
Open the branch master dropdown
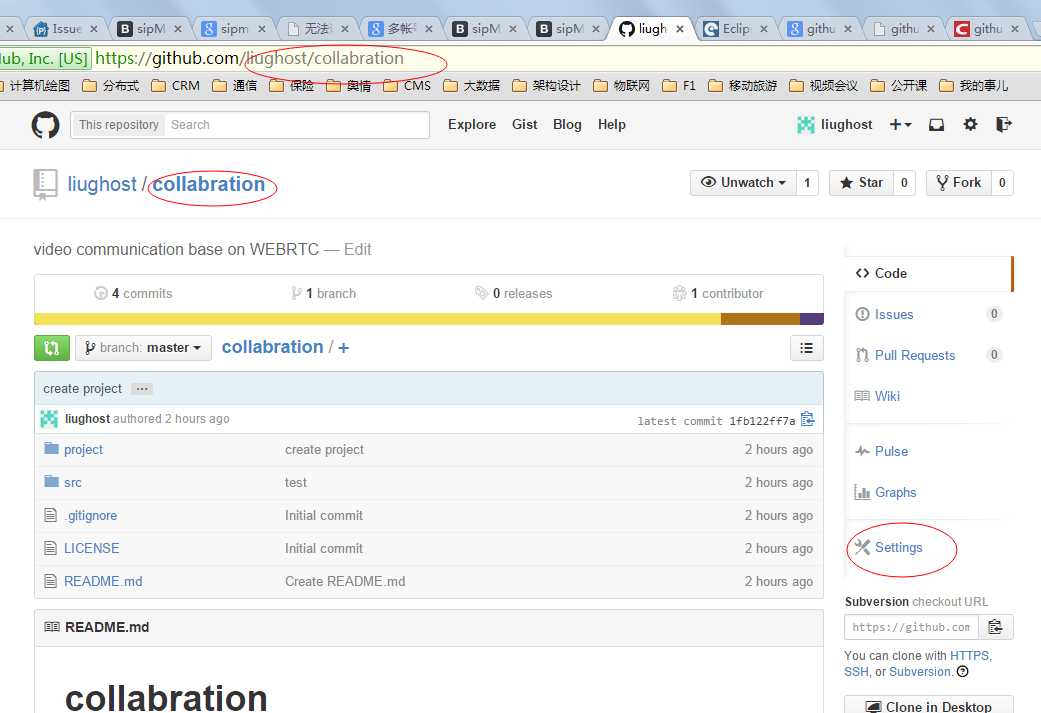(x=143, y=348)
